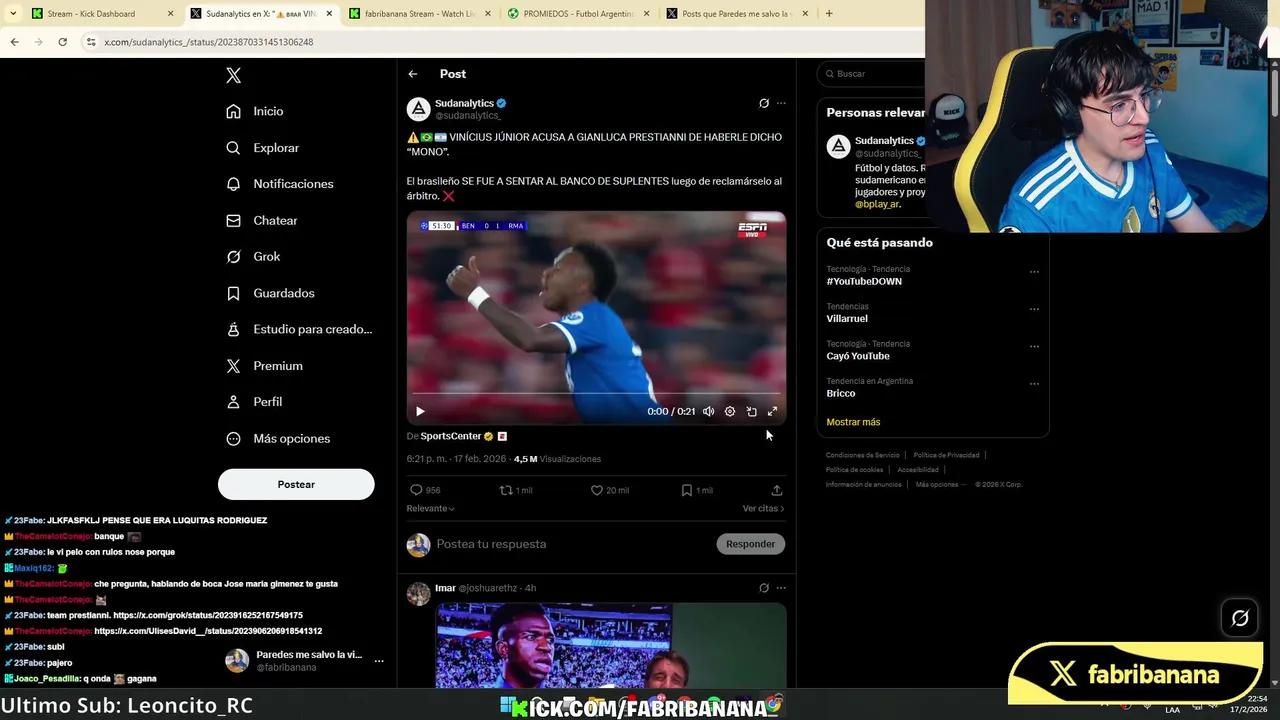Viewport: 1280px width, 720px height.
Task: Click the address bar URL
Action: 209,42
